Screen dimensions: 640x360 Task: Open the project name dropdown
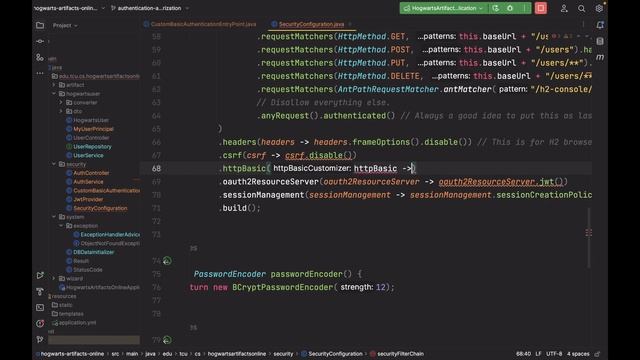[x=69, y=8]
